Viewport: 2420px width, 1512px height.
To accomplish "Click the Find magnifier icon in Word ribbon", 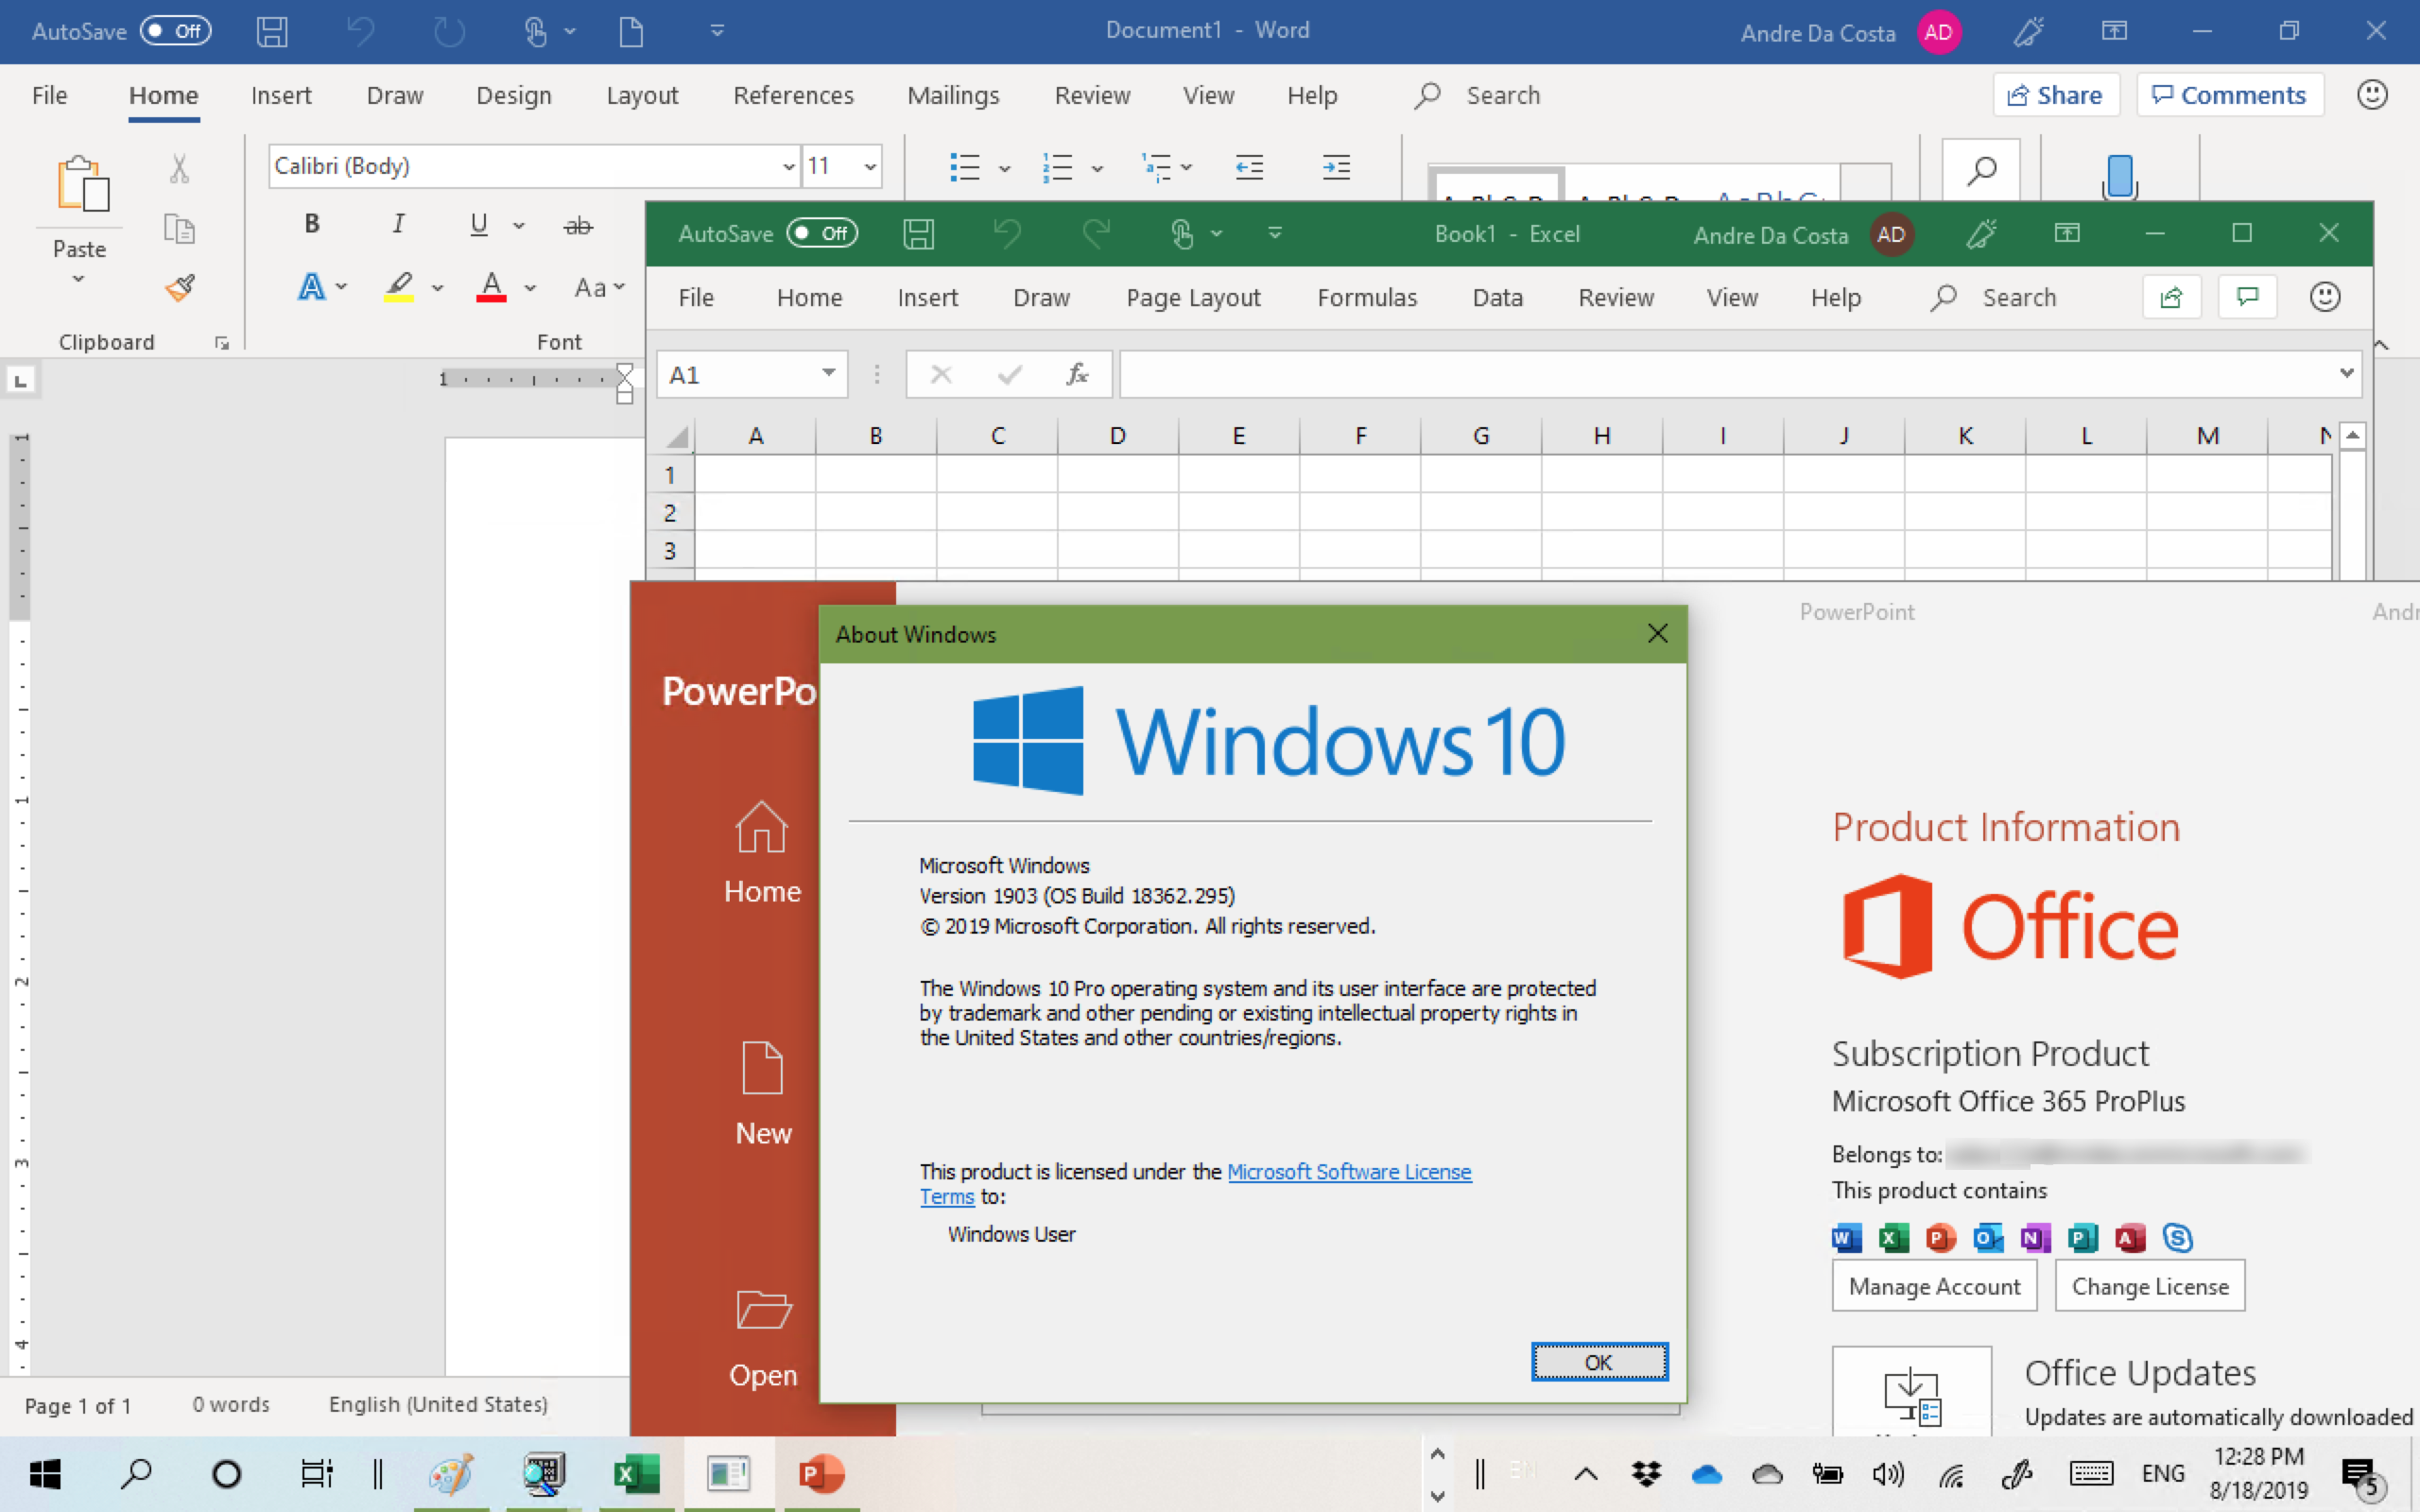I will click(1980, 171).
